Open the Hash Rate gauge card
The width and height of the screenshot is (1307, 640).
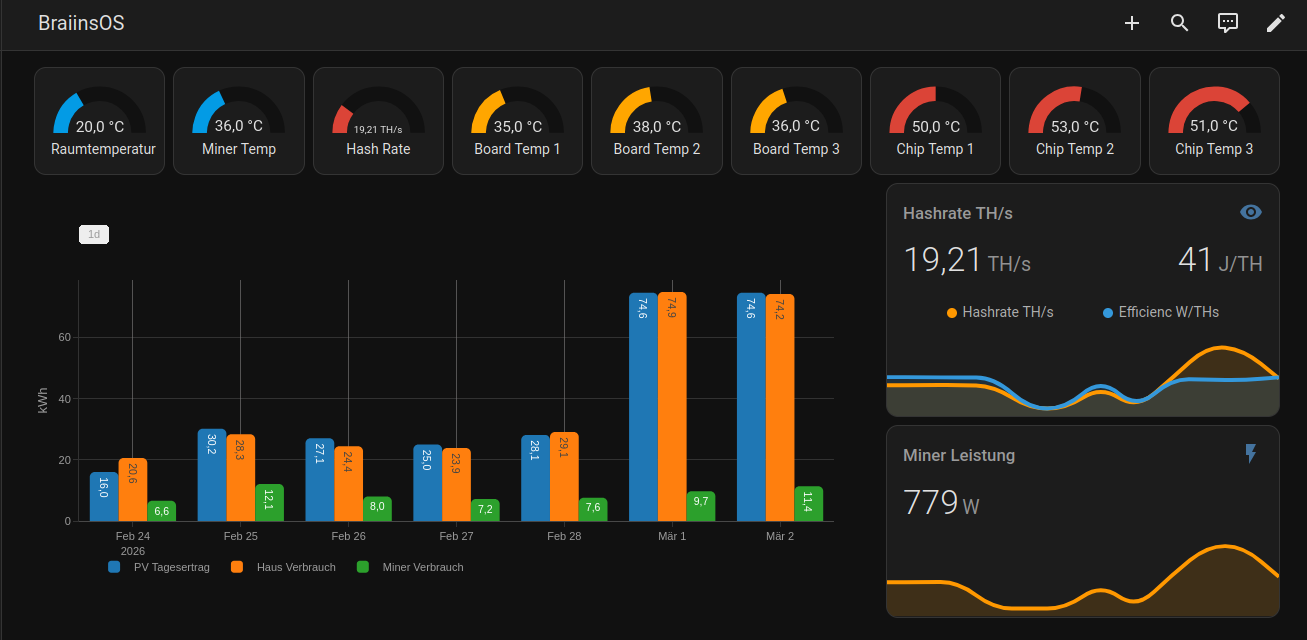(x=378, y=121)
